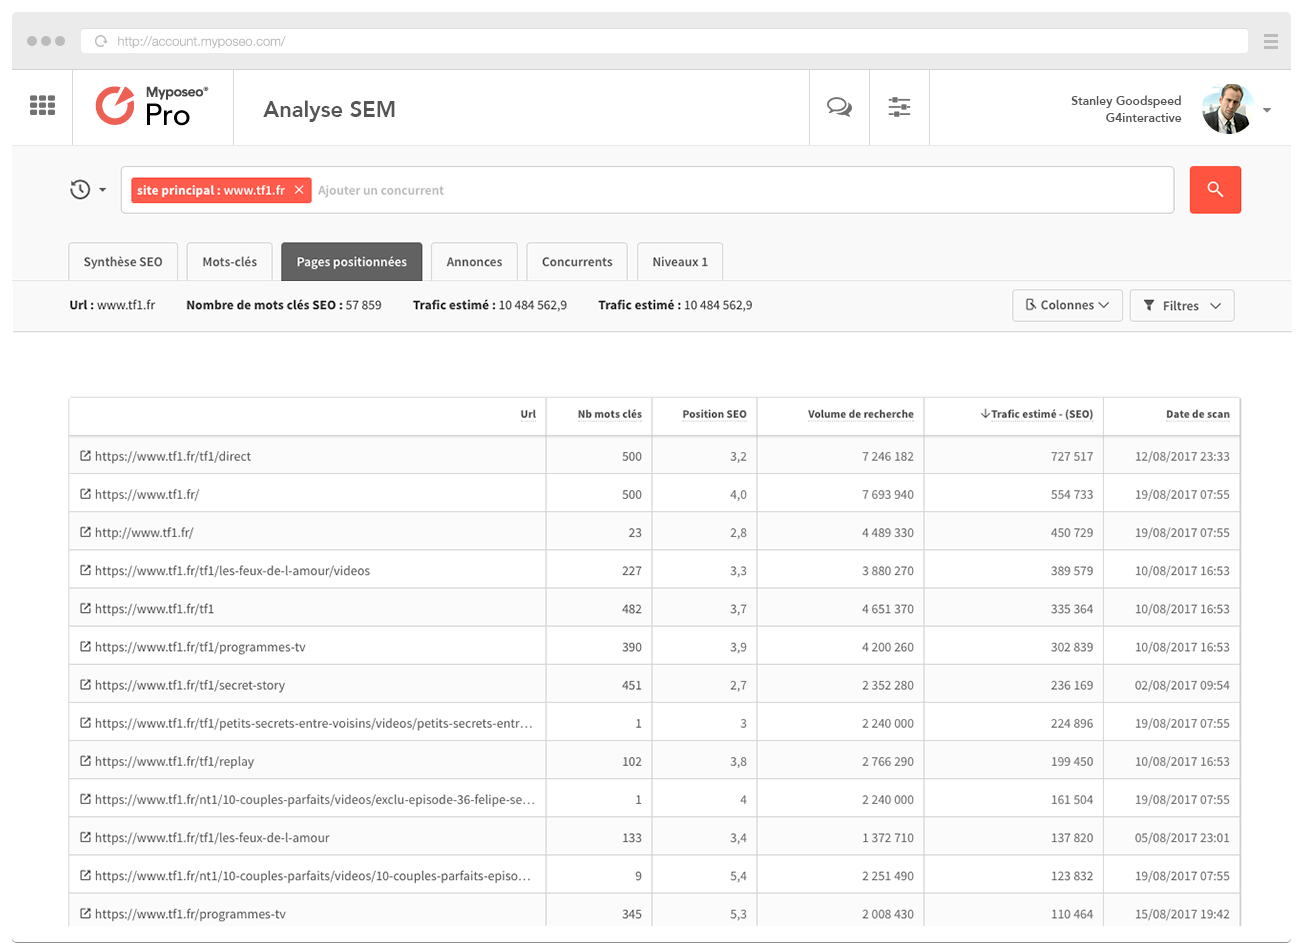
Task: Open the http://www.tf1.fr/ URL link
Action: click(144, 533)
